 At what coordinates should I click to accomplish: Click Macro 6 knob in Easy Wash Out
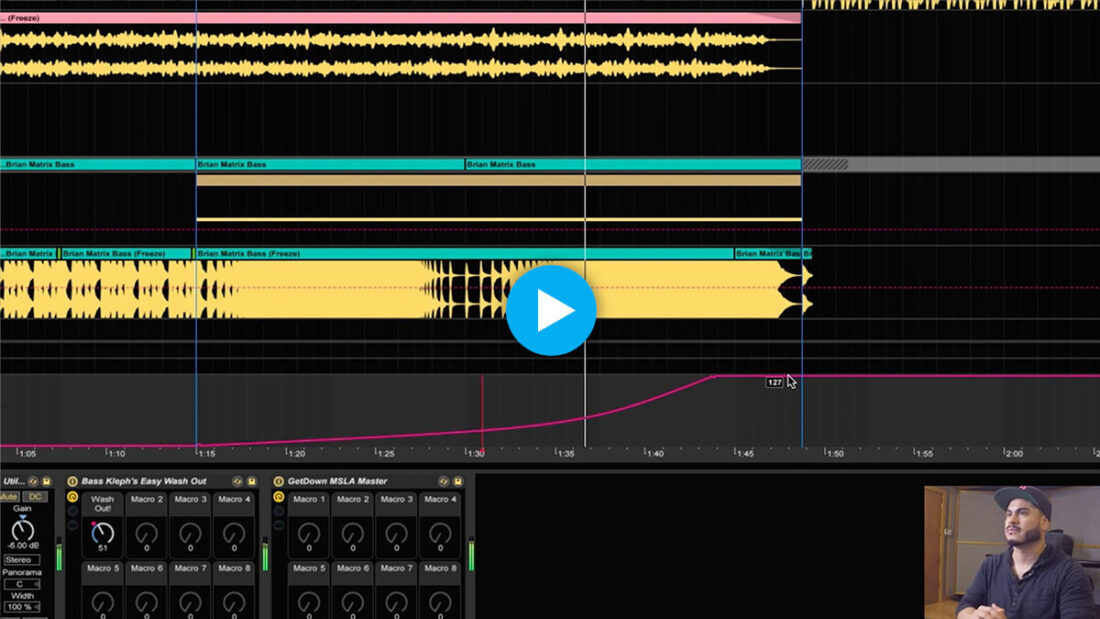point(147,602)
